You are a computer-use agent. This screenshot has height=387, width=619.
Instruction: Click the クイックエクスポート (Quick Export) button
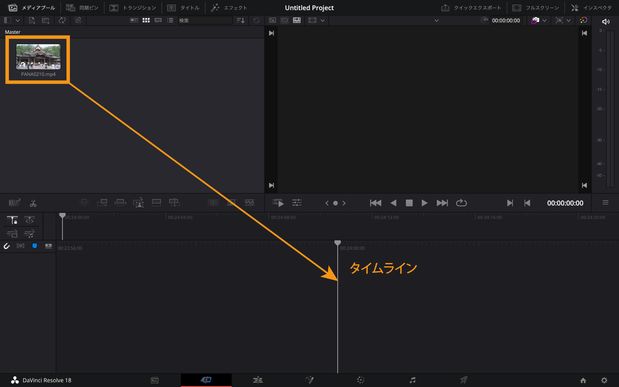471,8
